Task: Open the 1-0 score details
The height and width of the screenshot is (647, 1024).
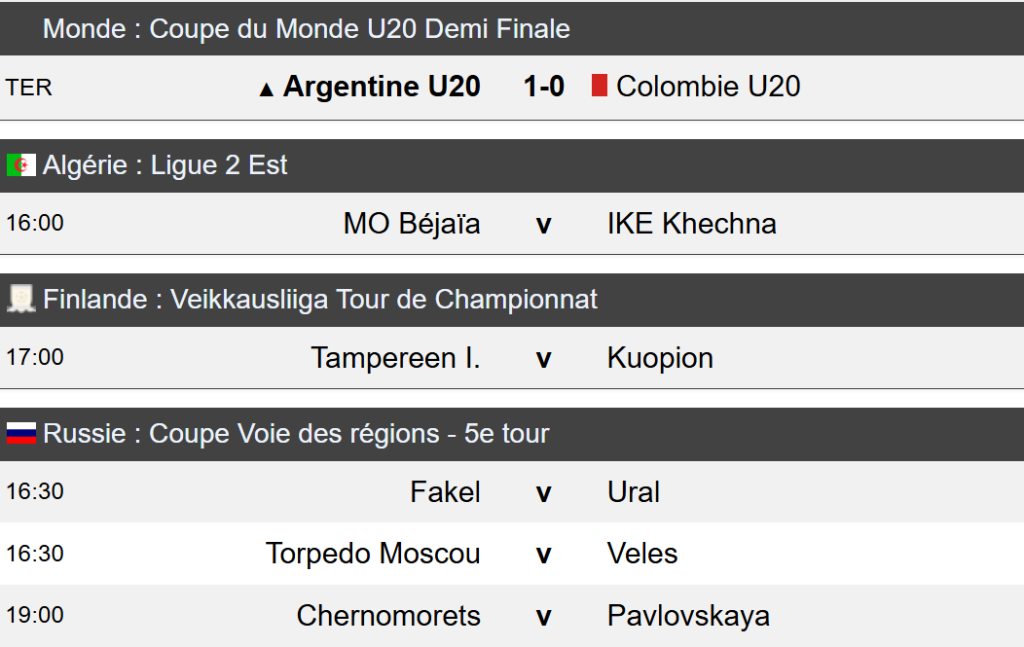Action: pos(544,87)
